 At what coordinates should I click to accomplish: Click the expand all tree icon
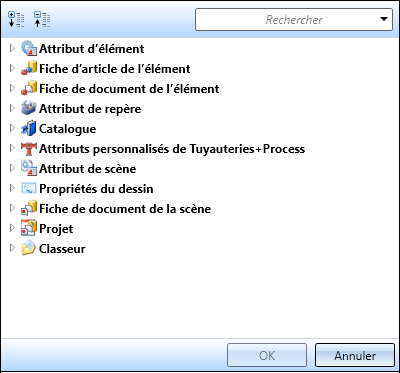point(16,20)
